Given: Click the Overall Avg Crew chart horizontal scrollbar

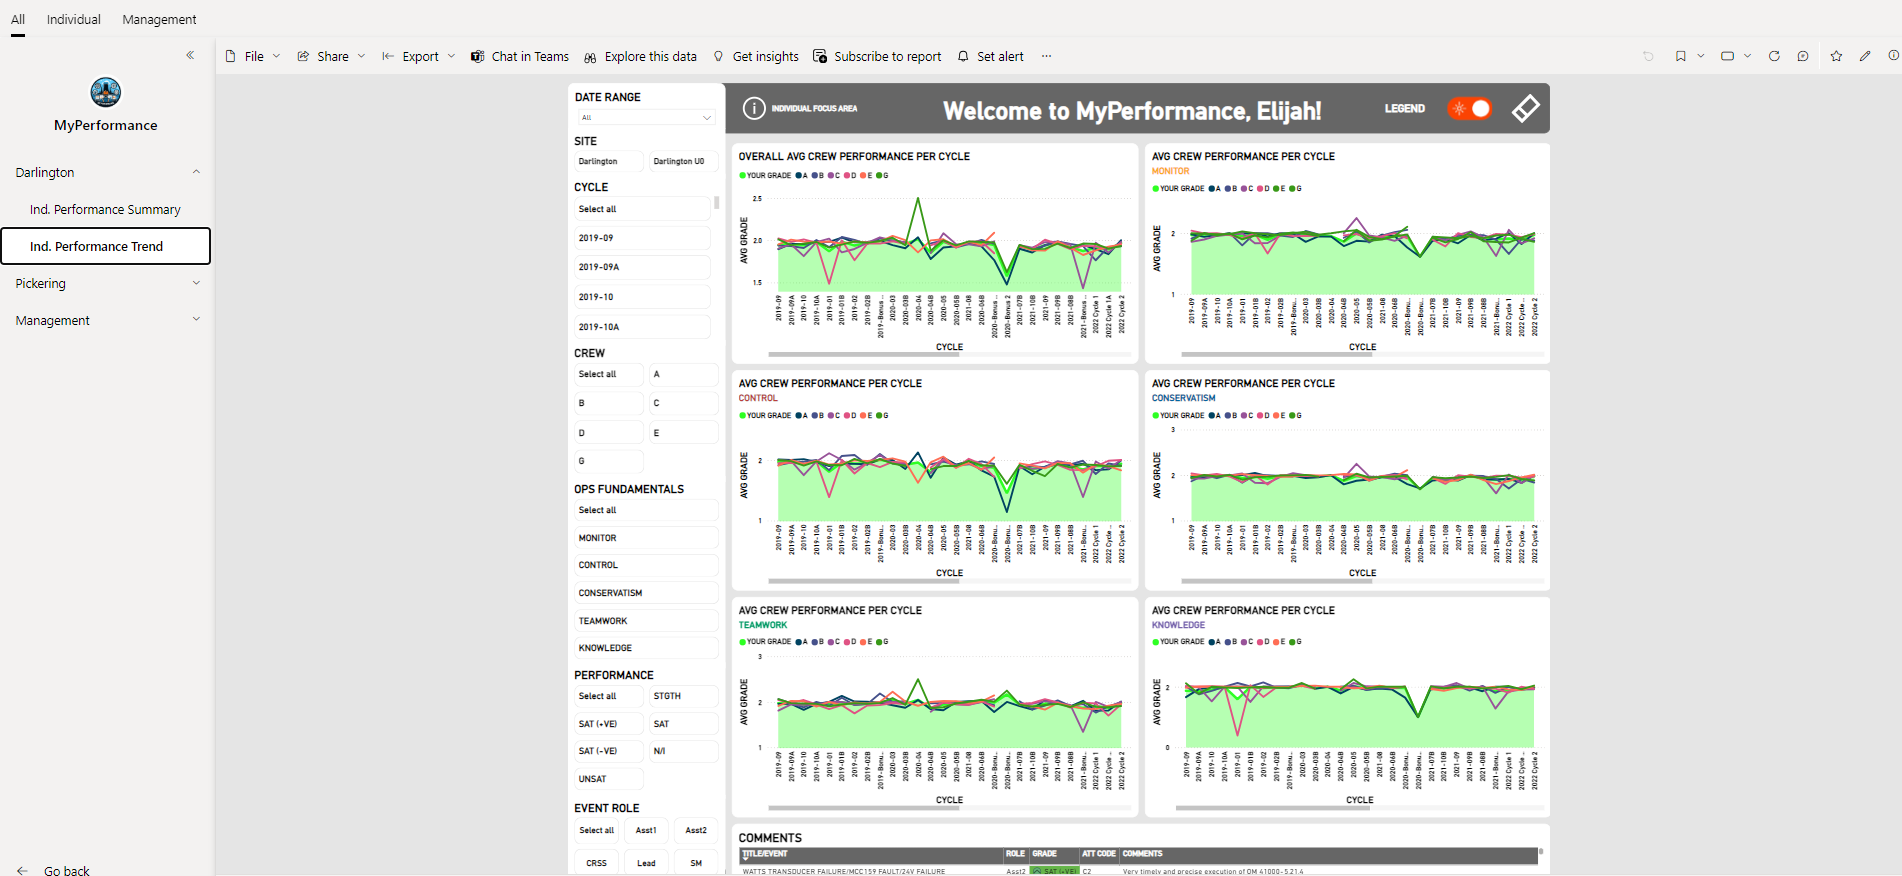Looking at the screenshot, I should tap(863, 355).
